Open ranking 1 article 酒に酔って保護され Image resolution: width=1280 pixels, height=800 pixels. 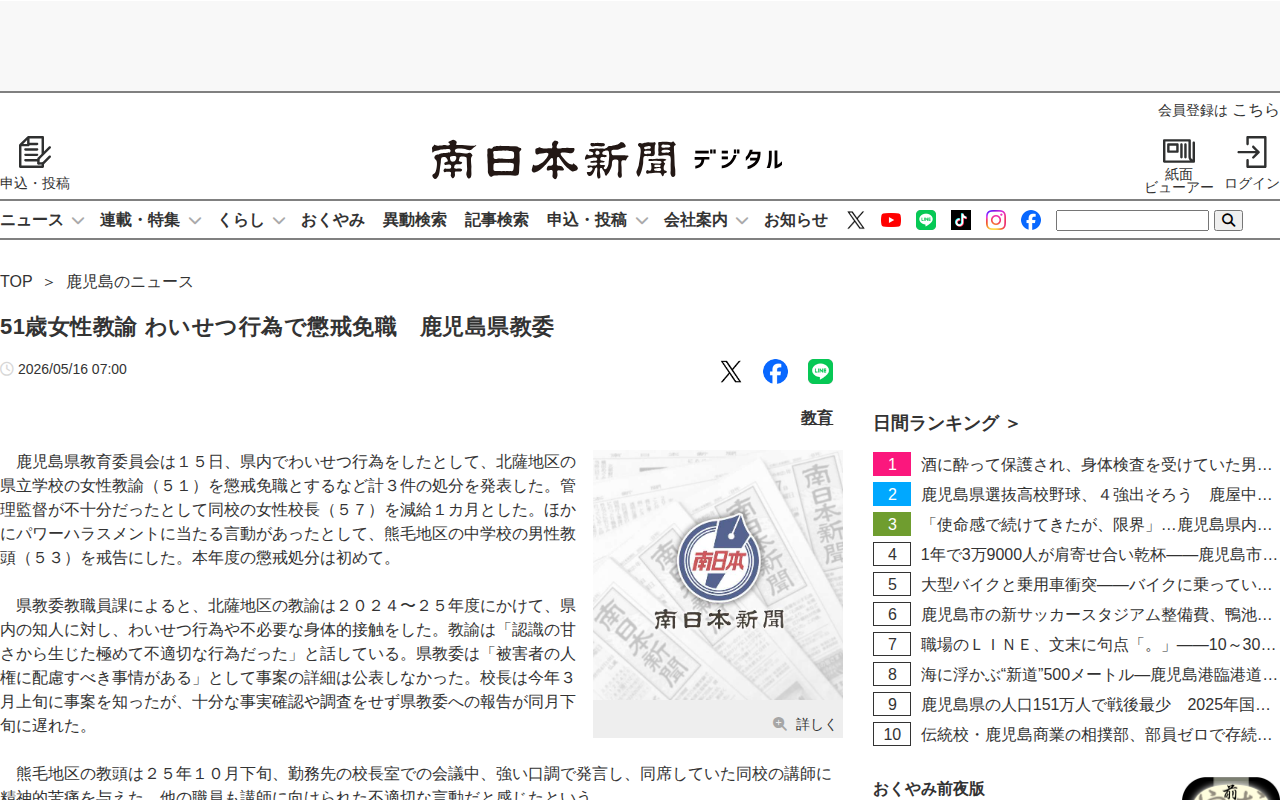[x=1096, y=464]
